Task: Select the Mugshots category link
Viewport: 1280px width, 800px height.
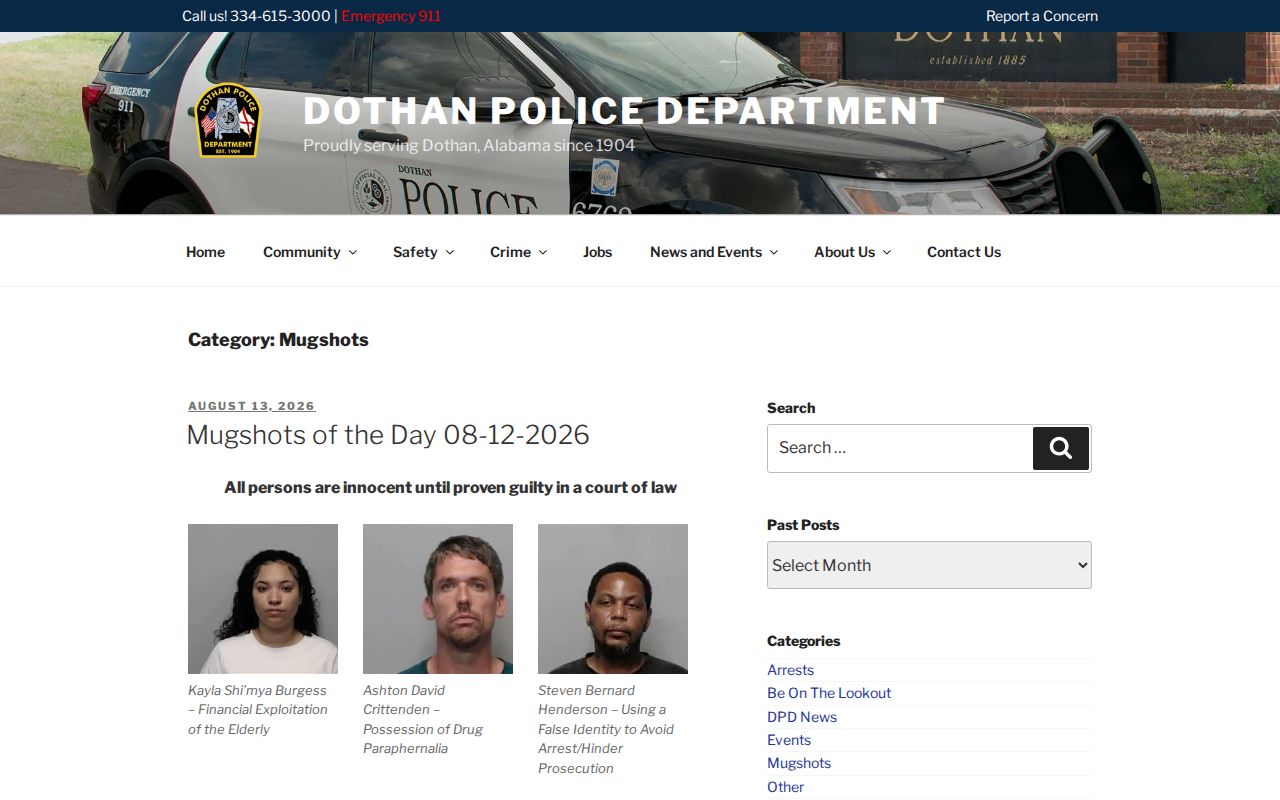Action: (799, 763)
